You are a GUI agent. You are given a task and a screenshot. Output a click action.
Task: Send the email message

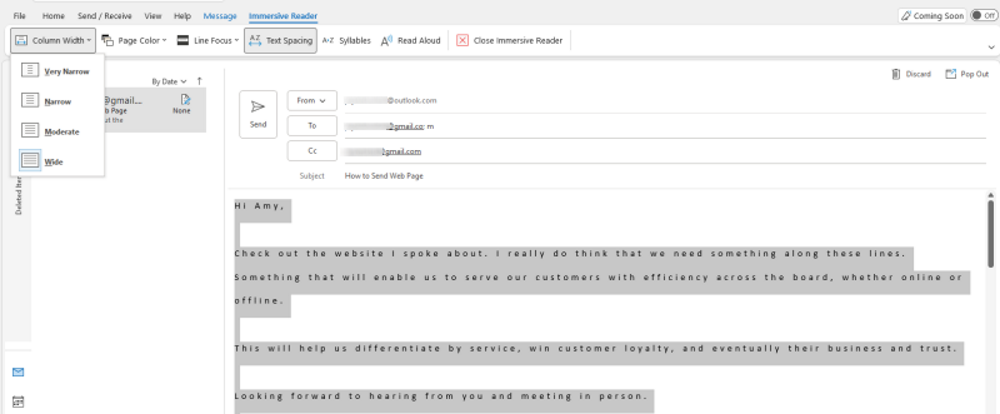pyautogui.click(x=258, y=114)
